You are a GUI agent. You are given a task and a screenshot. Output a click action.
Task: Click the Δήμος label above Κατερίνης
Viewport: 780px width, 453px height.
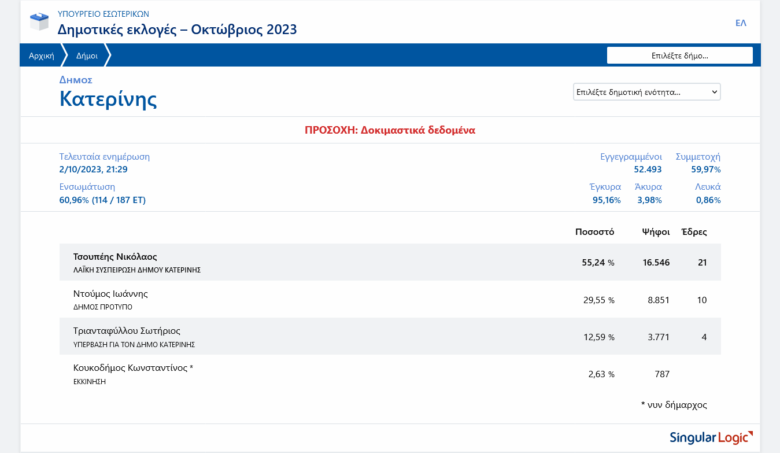tap(76, 80)
